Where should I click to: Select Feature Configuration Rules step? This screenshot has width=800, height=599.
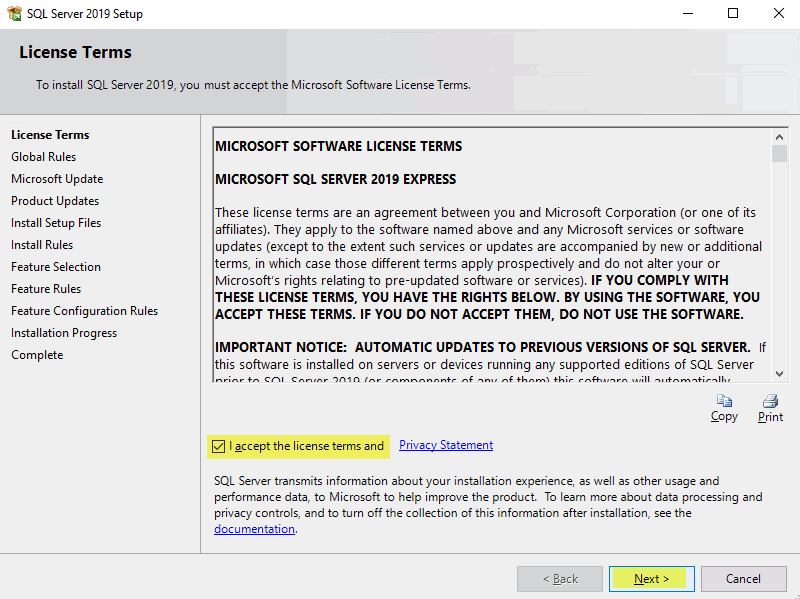(85, 310)
